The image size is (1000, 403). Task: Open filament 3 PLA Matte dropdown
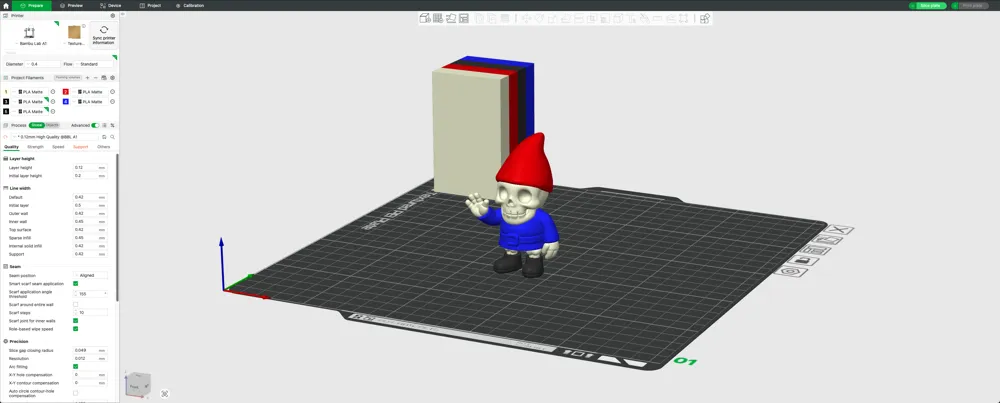(30, 101)
